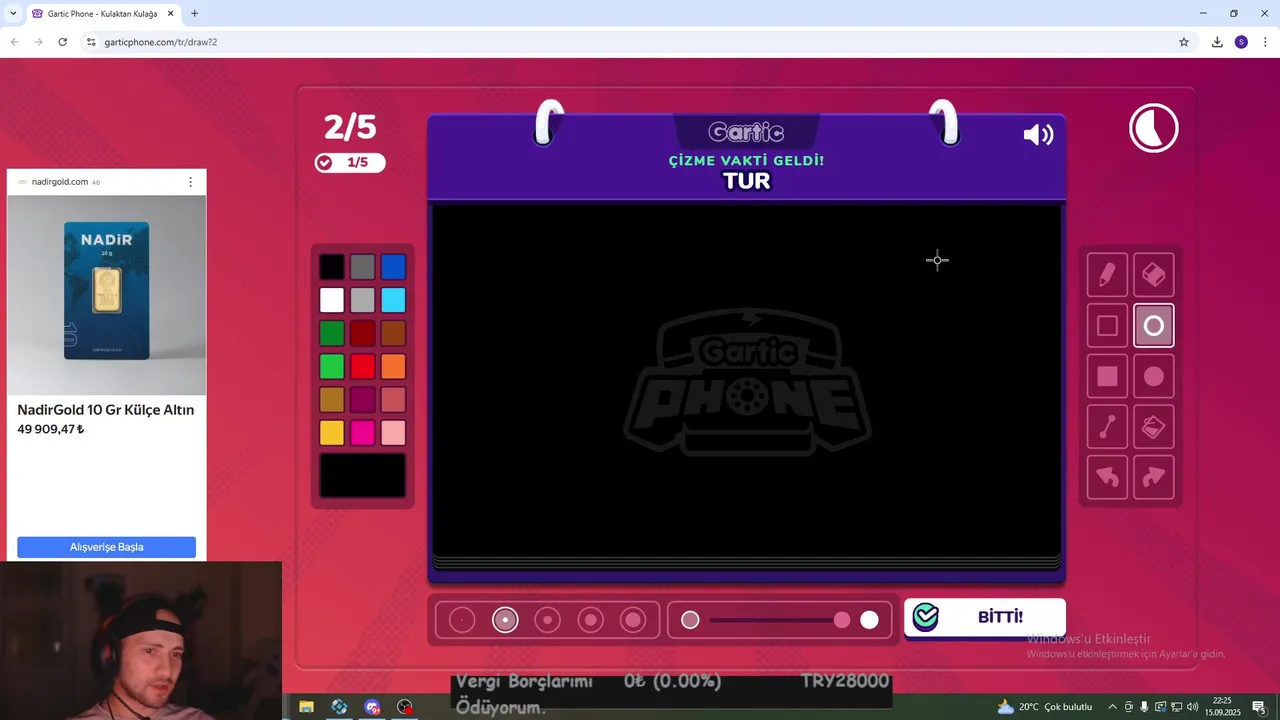1280x720 pixels.
Task: Click the BİTTİ! done button
Action: [985, 617]
